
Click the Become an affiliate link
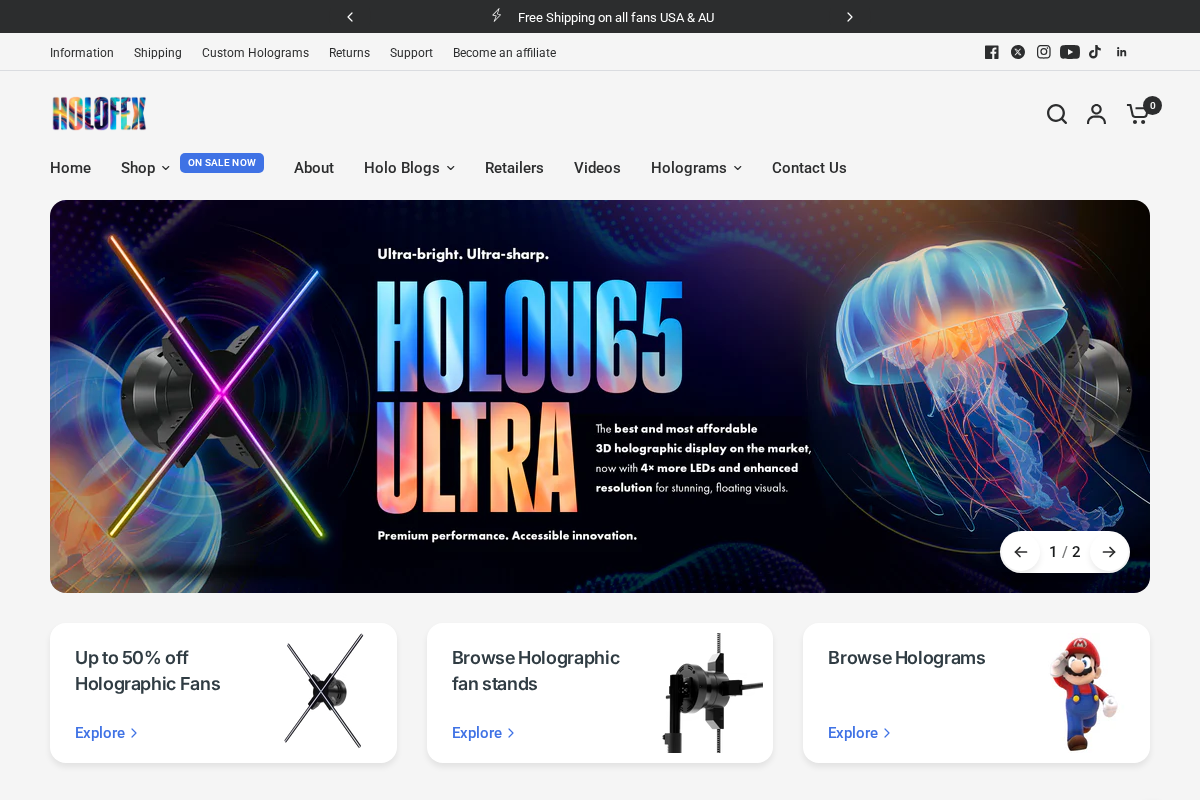pos(504,52)
